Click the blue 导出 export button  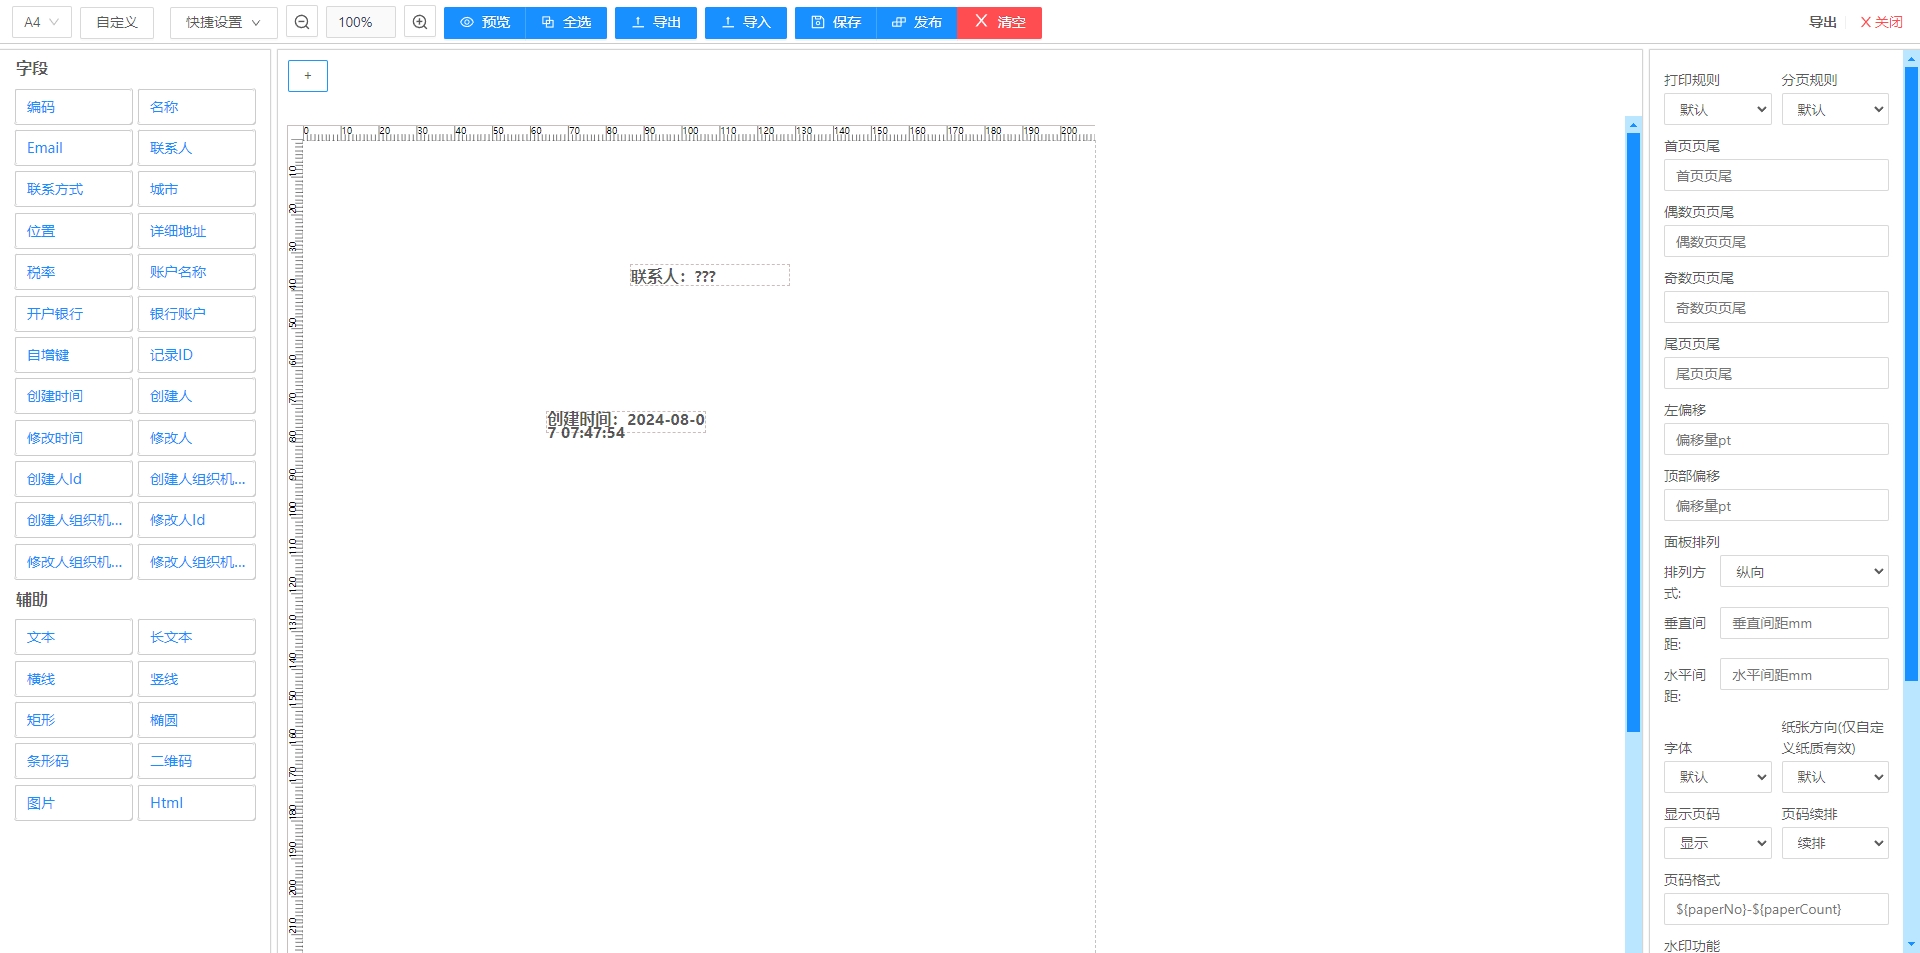tap(656, 22)
